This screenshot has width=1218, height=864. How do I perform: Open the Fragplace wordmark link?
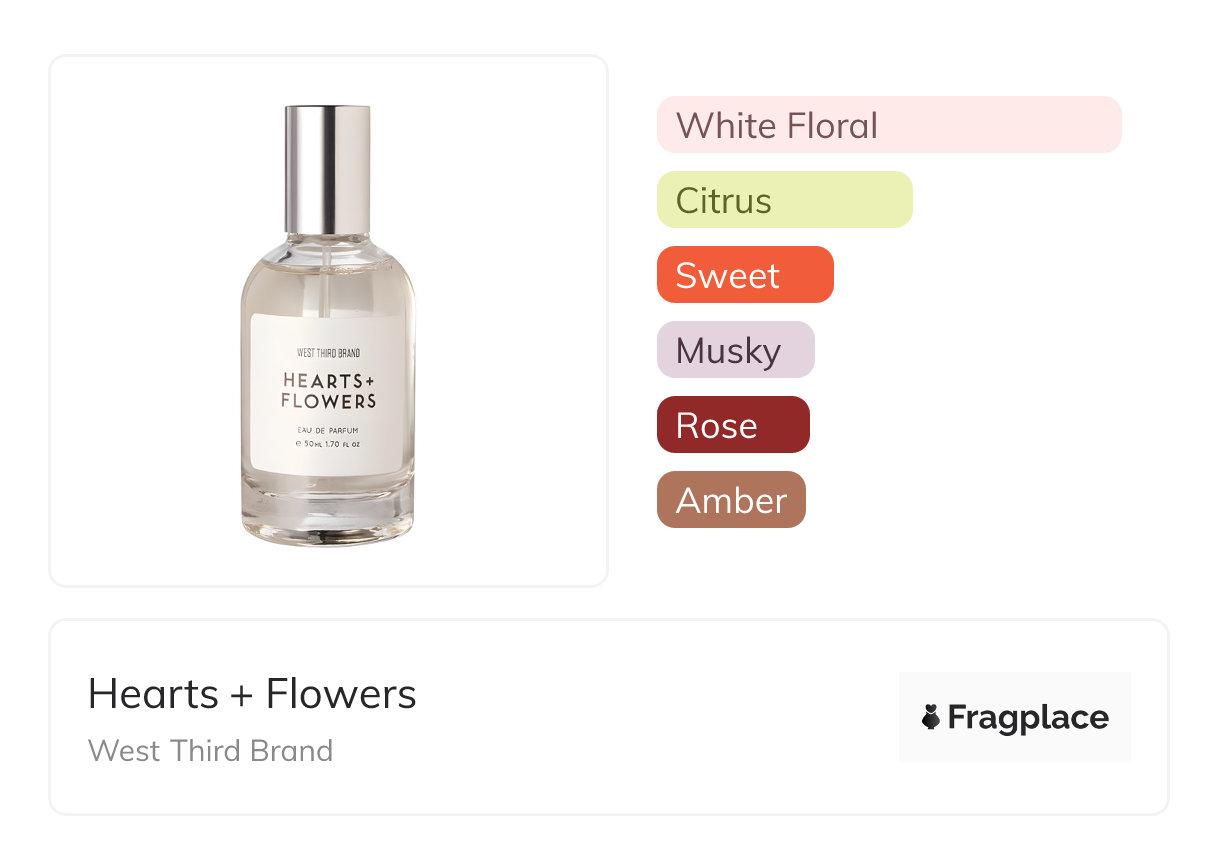point(1028,717)
